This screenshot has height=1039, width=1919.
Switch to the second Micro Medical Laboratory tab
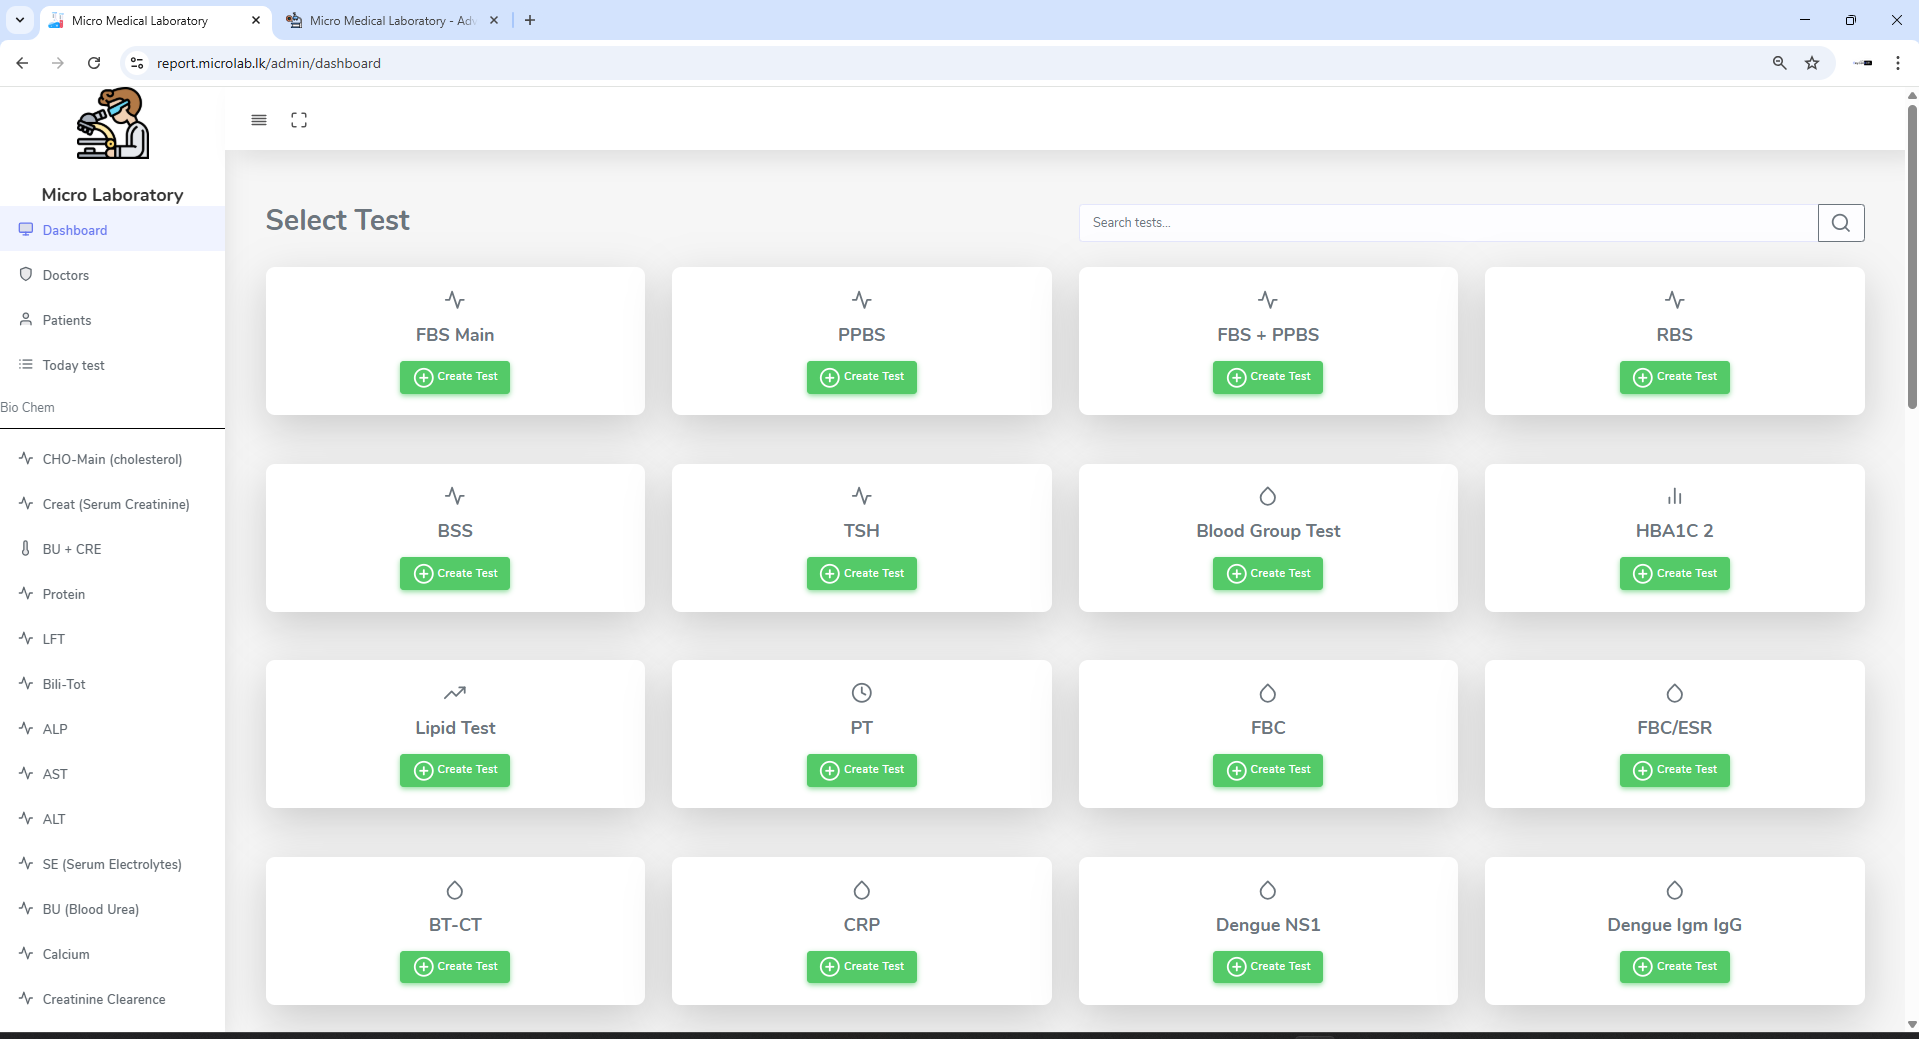click(392, 20)
